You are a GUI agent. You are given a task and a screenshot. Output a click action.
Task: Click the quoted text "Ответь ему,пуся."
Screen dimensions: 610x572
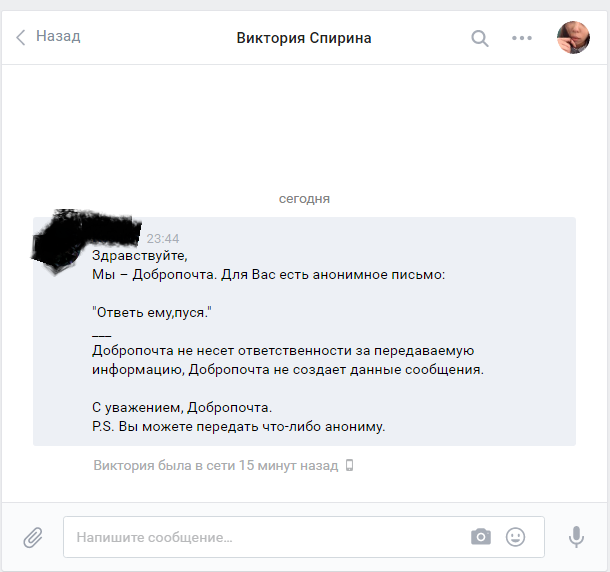tap(152, 312)
